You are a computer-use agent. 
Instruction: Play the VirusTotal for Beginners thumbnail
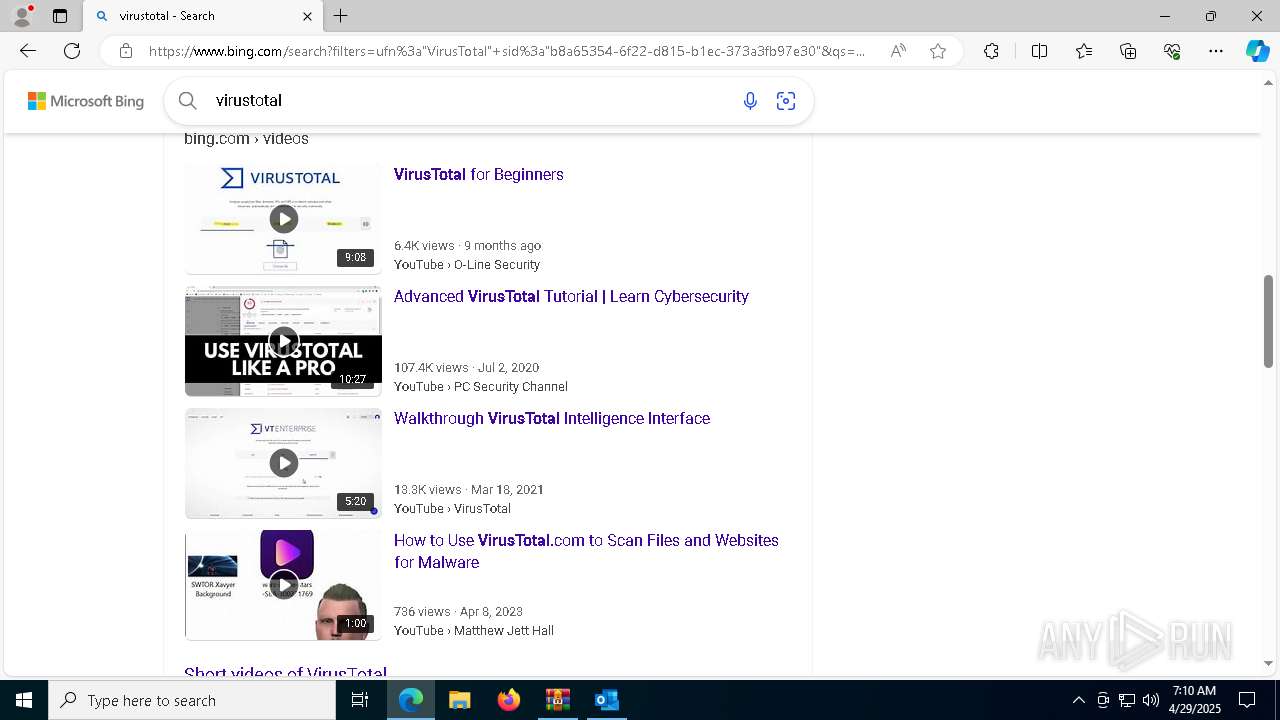pos(283,219)
